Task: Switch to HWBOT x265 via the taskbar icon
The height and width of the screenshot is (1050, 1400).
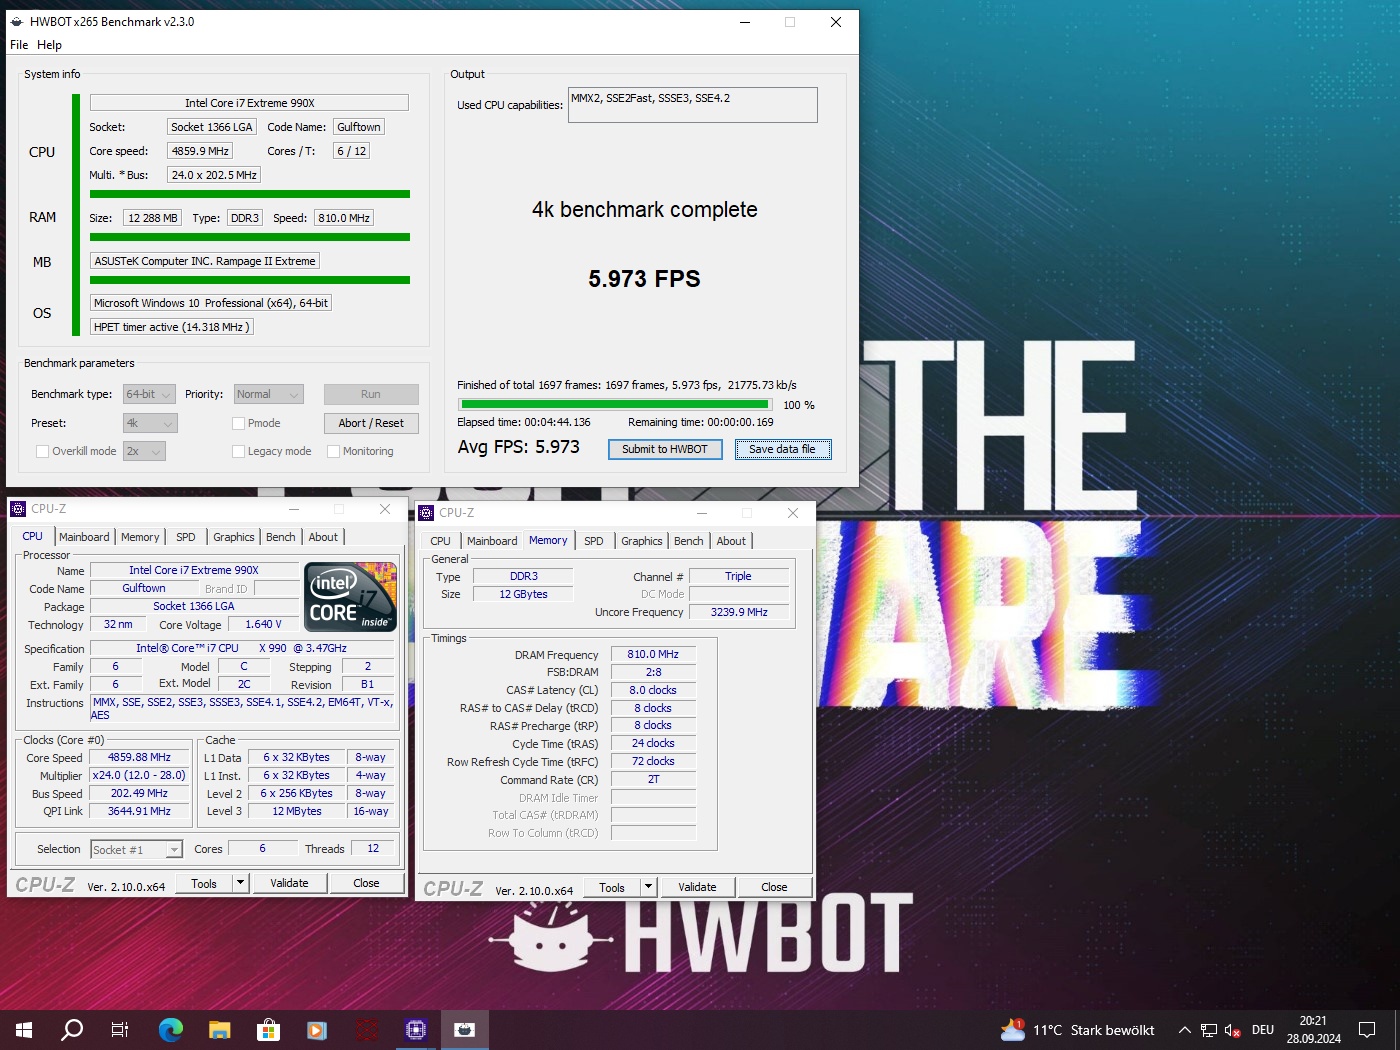Action: tap(465, 1029)
